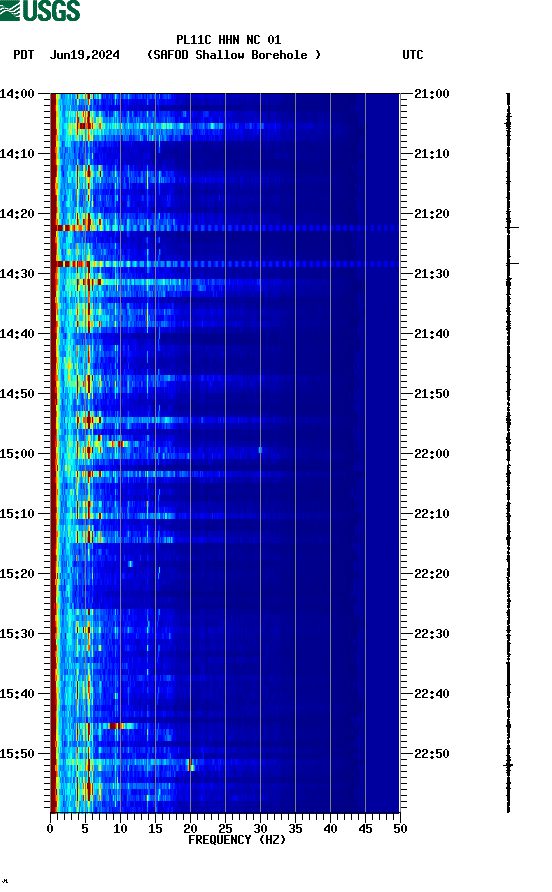This screenshot has width=552, height=892.
Task: Click the seismogram spike near 21:22 UTC
Action: pyautogui.click(x=512, y=228)
